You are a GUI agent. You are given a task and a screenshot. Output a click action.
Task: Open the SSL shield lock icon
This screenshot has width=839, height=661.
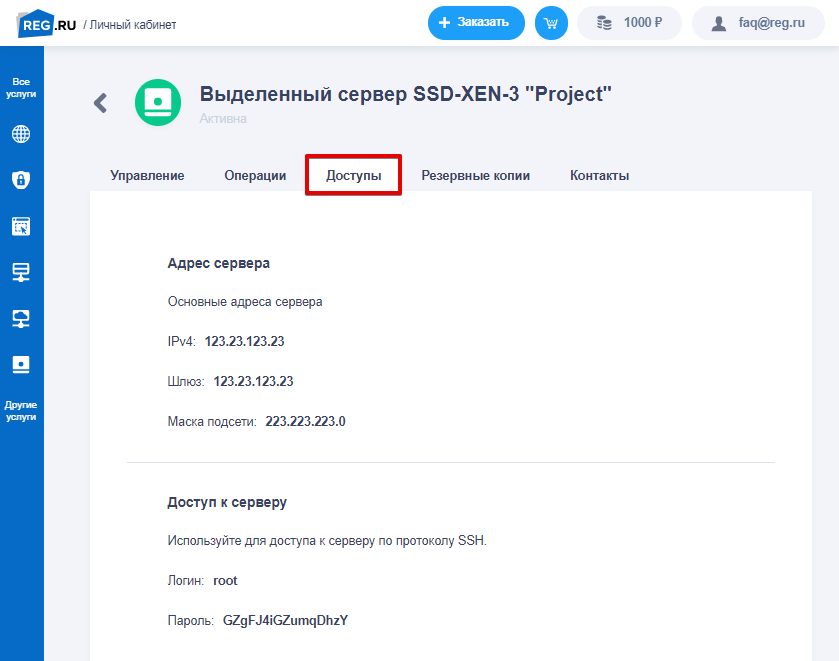click(21, 180)
